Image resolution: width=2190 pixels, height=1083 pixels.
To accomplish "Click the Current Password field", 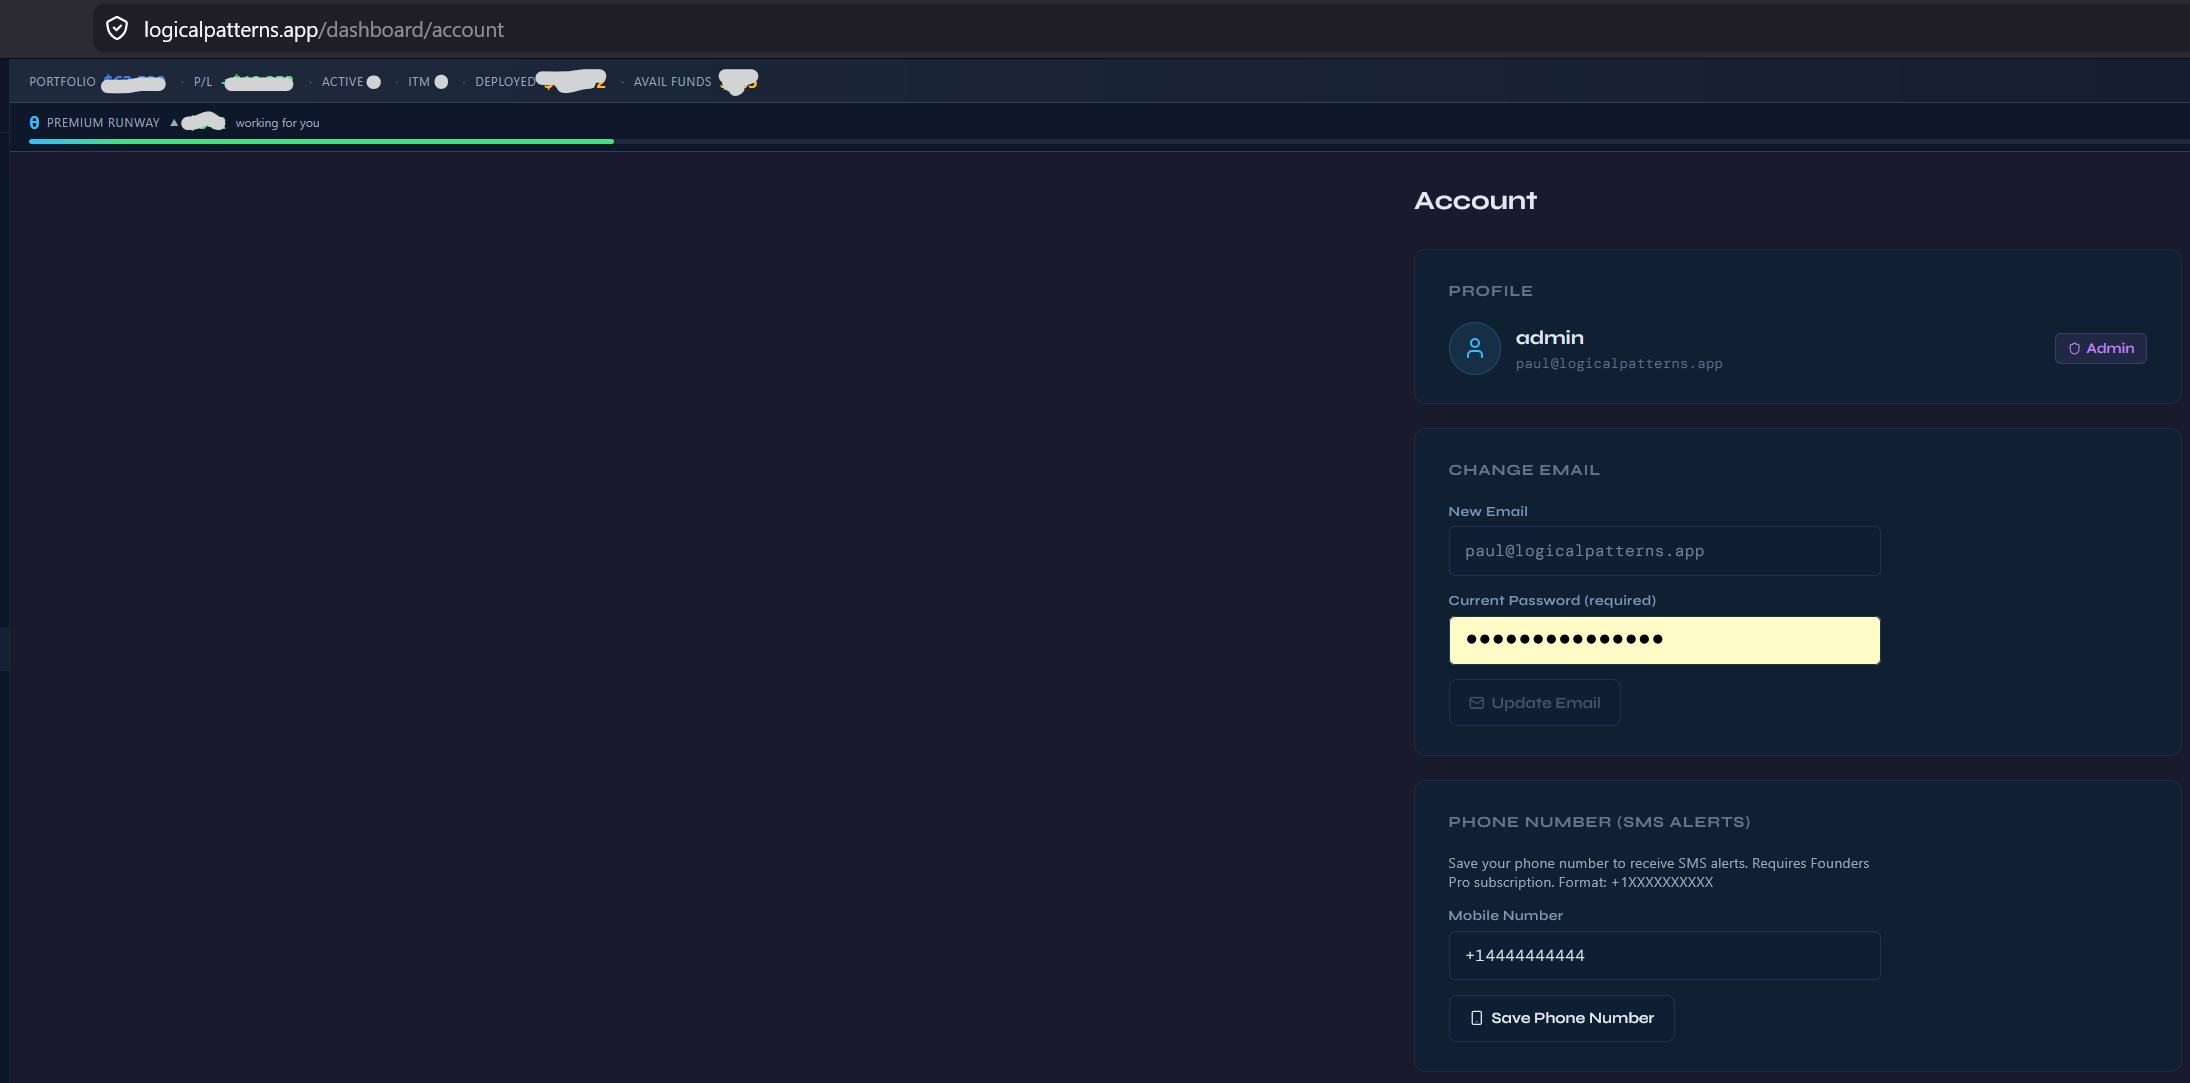I will (x=1664, y=640).
